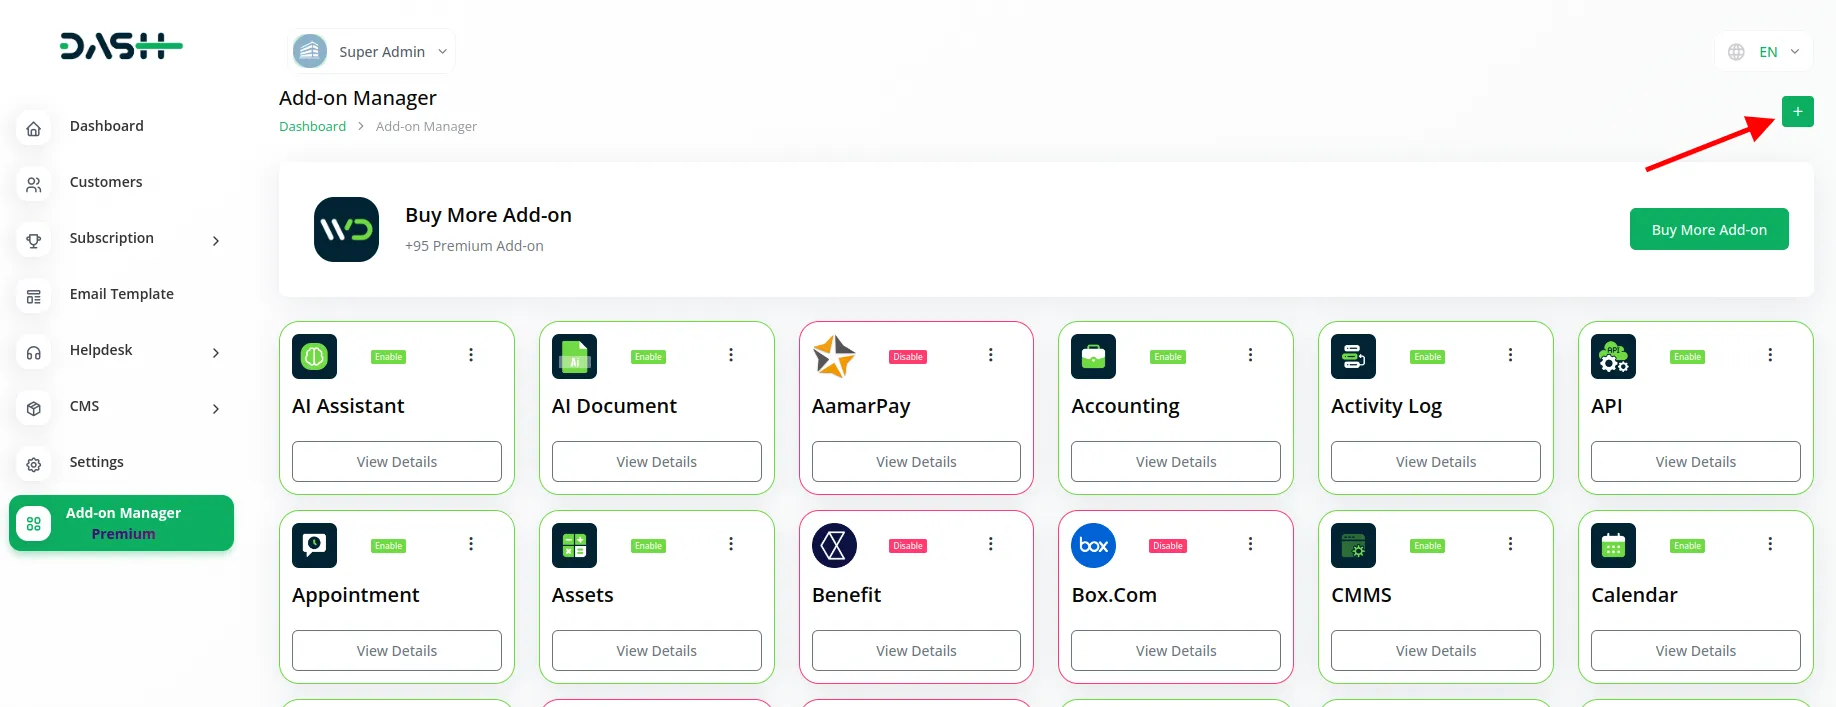Click the API gears icon
The width and height of the screenshot is (1836, 707).
1613,357
